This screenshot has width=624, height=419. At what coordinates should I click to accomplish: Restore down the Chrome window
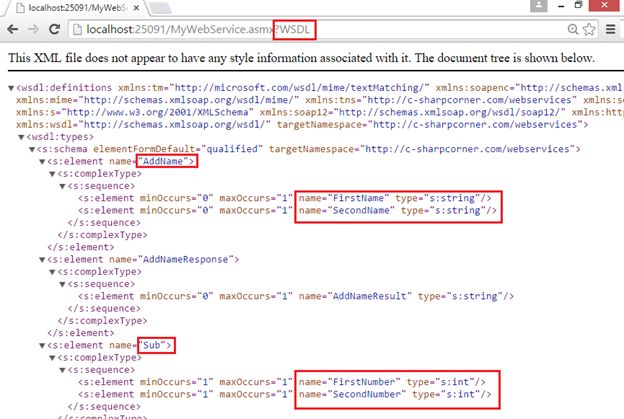point(578,5)
